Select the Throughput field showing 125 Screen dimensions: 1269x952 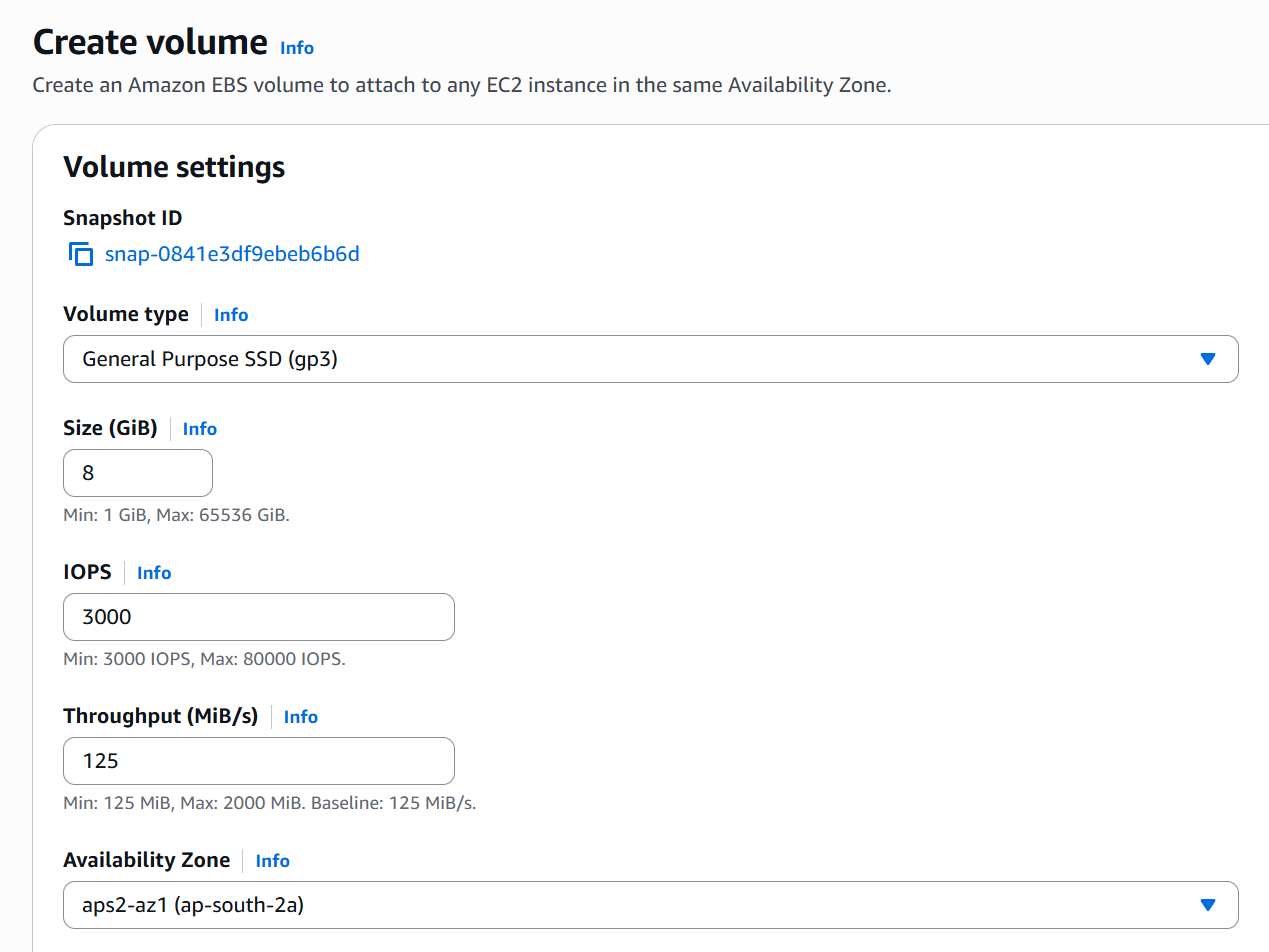point(258,761)
